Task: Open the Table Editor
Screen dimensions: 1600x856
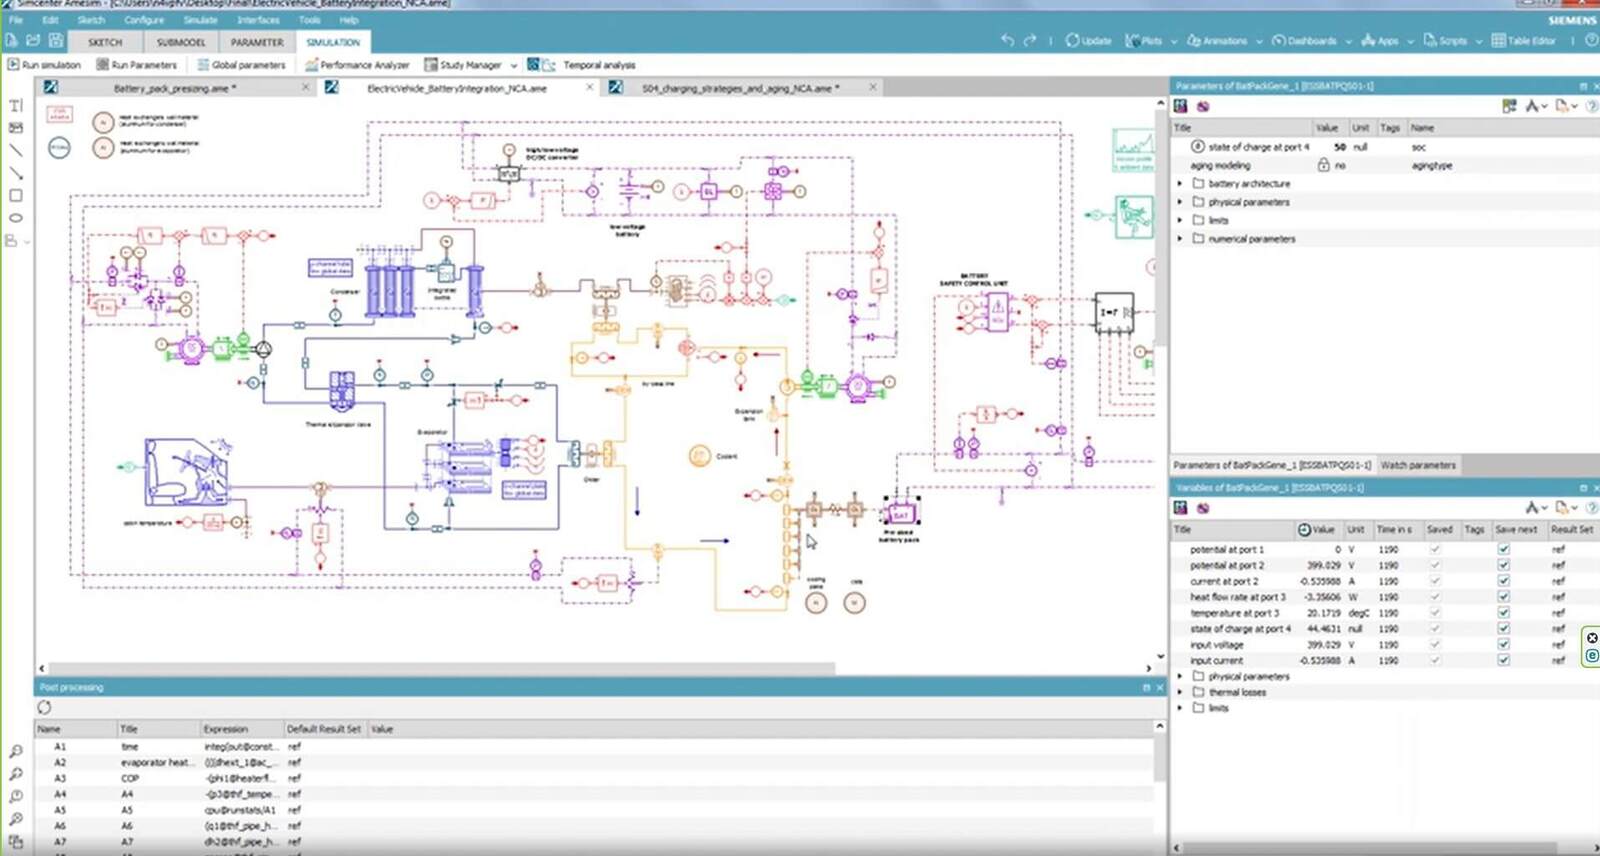Action: pos(1523,41)
